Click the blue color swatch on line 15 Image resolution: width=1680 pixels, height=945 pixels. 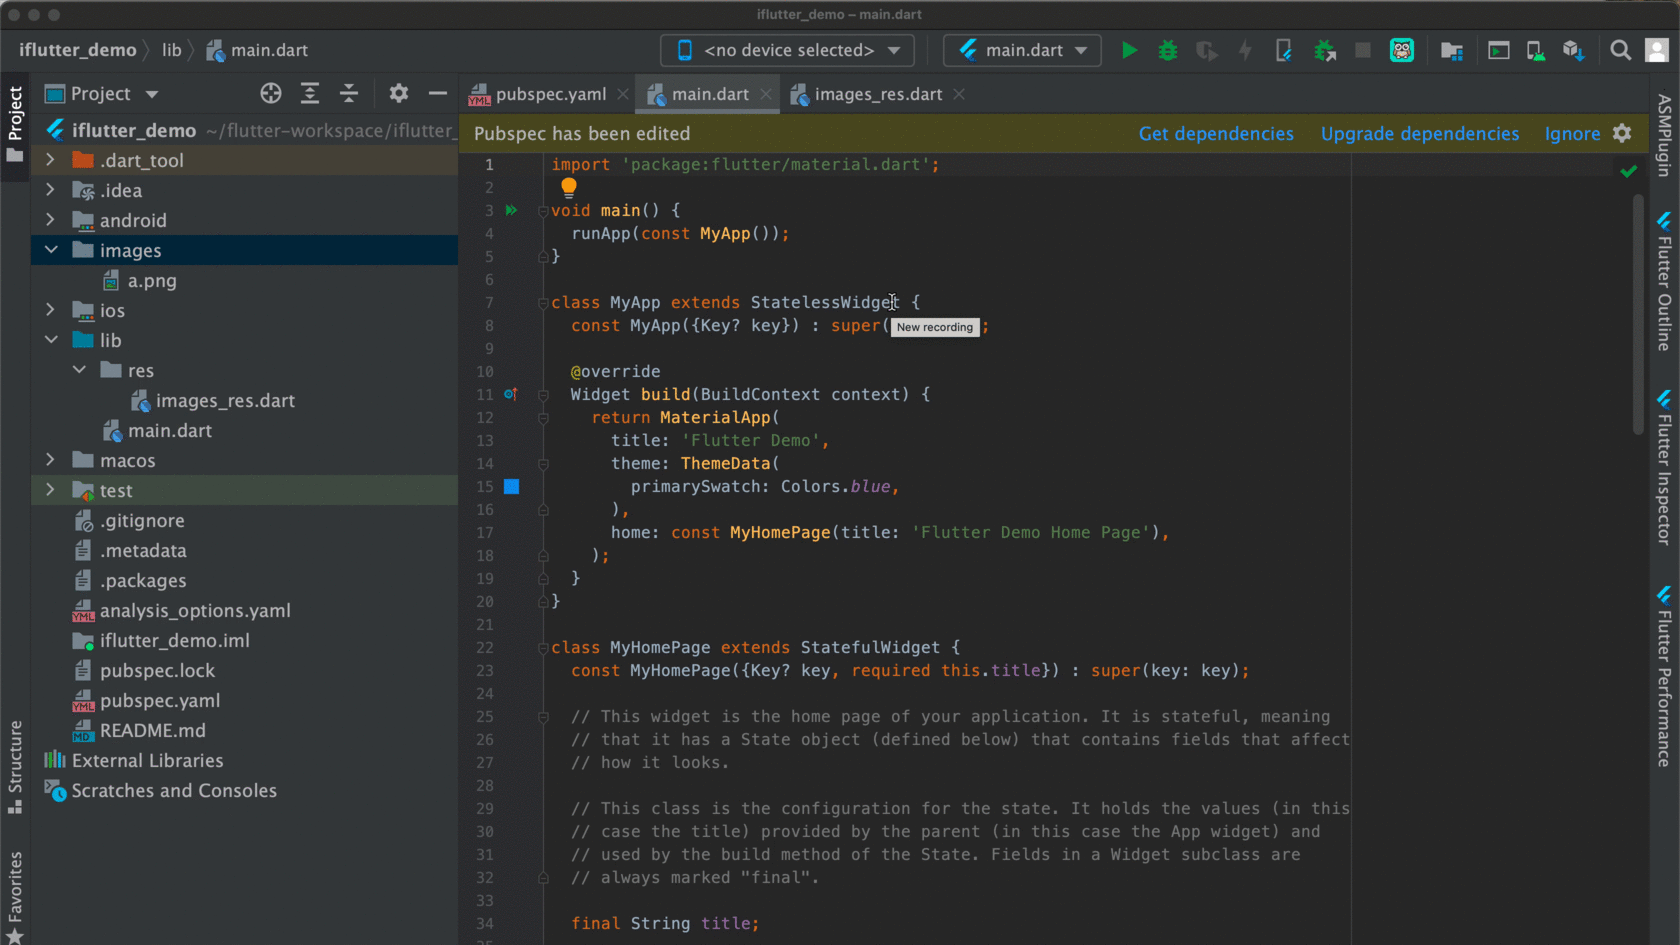pos(511,486)
